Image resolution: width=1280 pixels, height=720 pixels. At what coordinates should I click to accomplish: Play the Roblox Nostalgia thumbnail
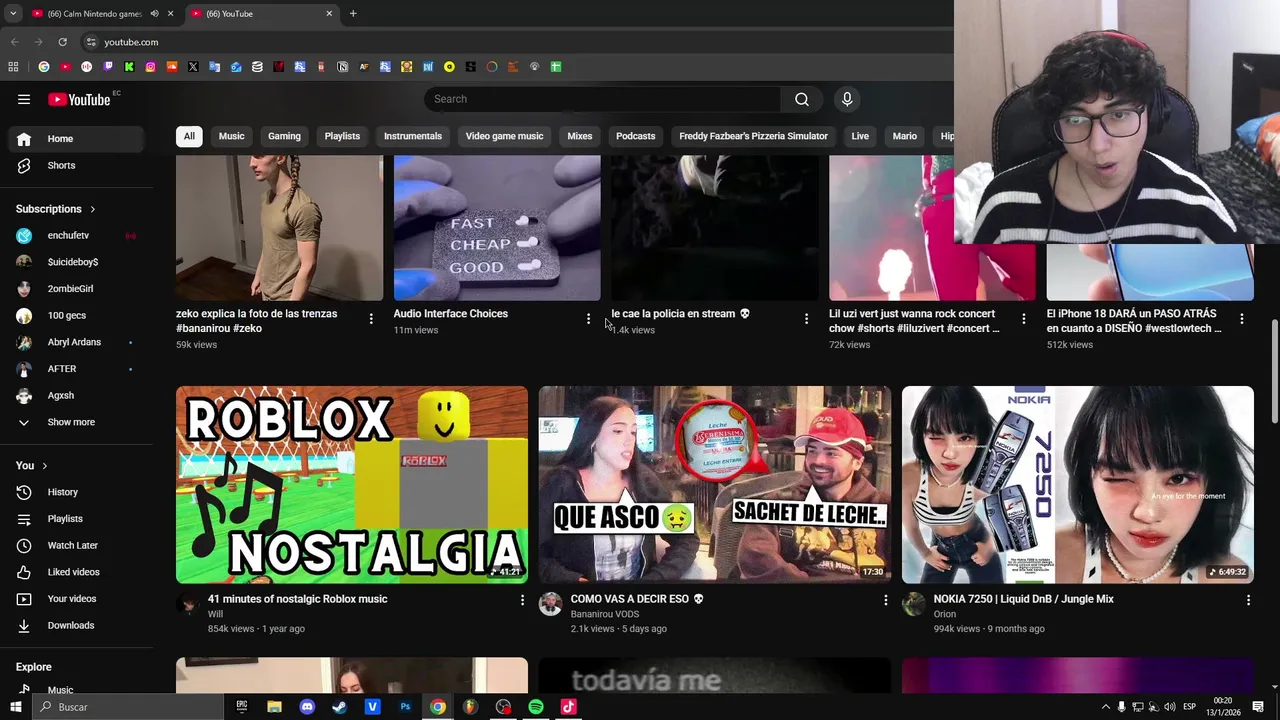[352, 485]
